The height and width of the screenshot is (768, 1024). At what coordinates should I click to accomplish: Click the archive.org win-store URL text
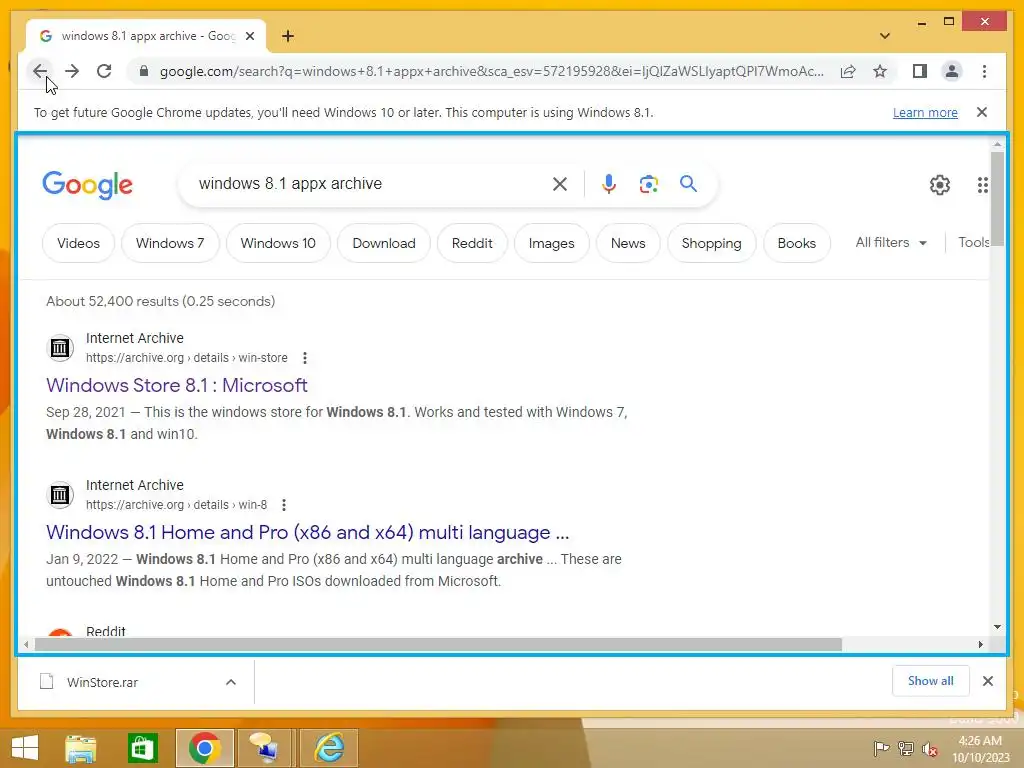click(186, 358)
